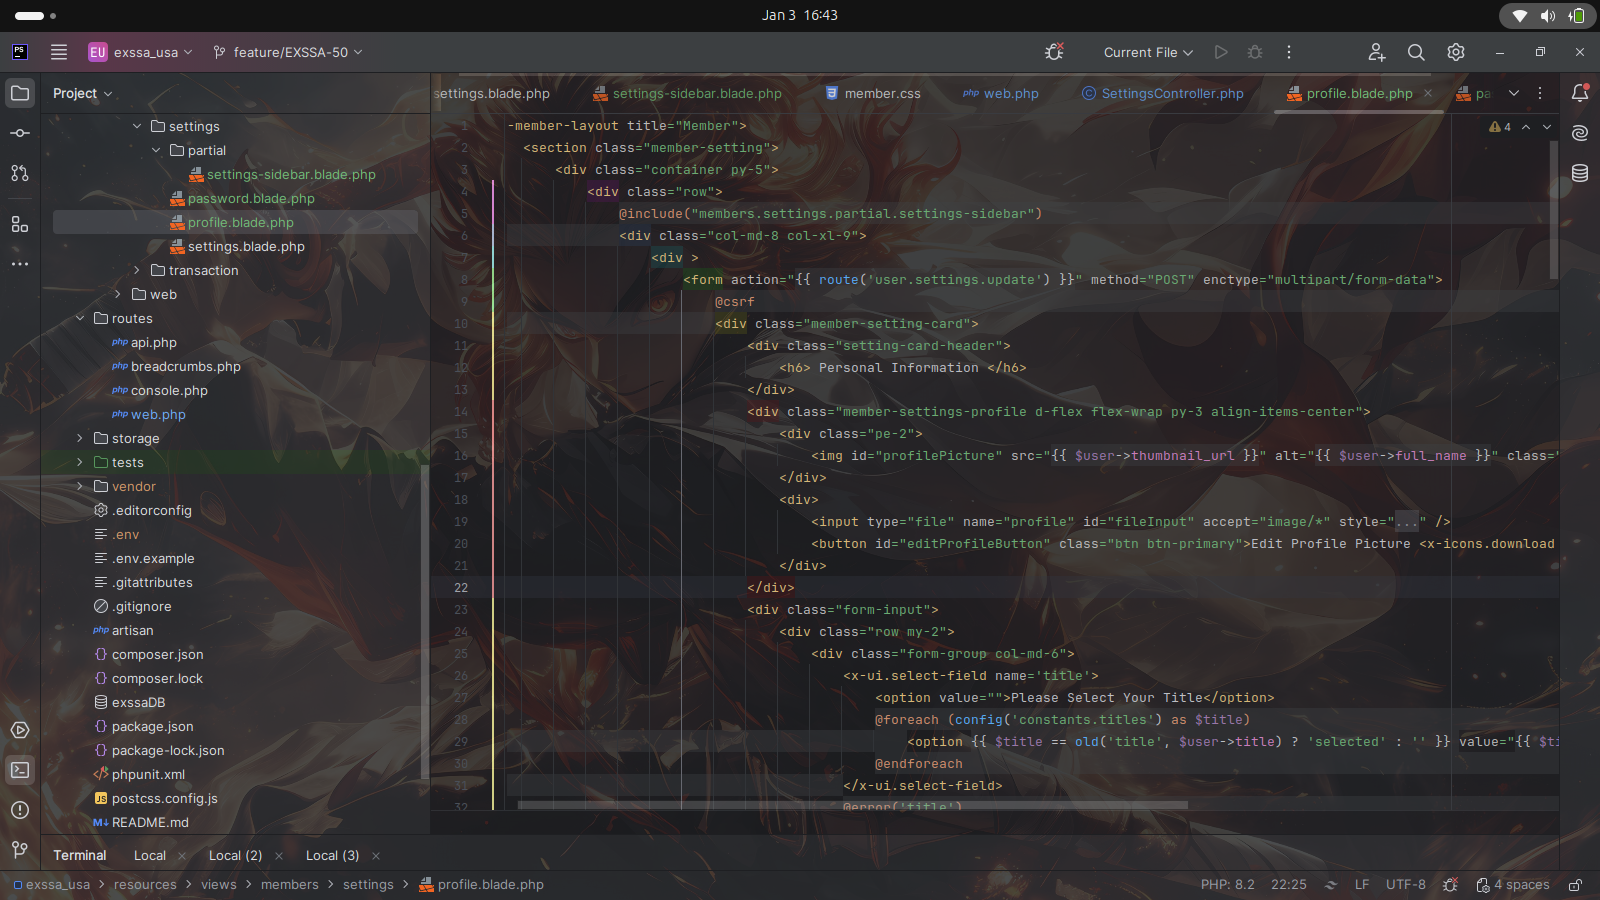This screenshot has width=1600, height=900.
Task: Click the editor horizontal scrollbar
Action: tap(853, 805)
